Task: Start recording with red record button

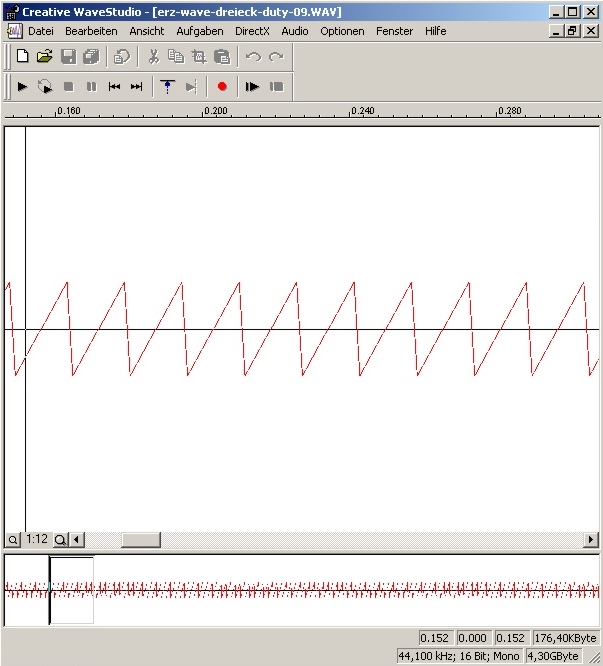Action: (x=222, y=87)
